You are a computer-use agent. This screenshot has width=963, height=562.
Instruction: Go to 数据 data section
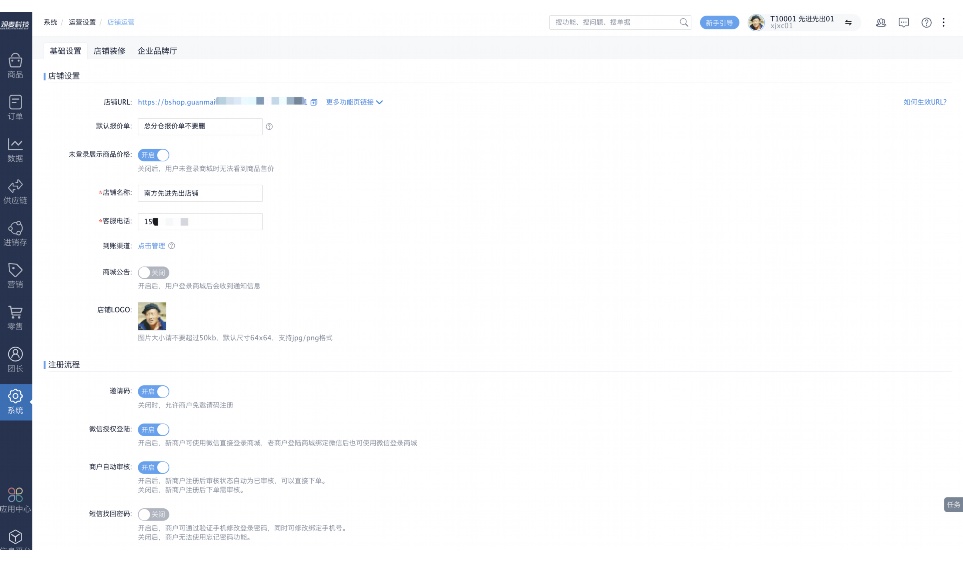(15, 149)
